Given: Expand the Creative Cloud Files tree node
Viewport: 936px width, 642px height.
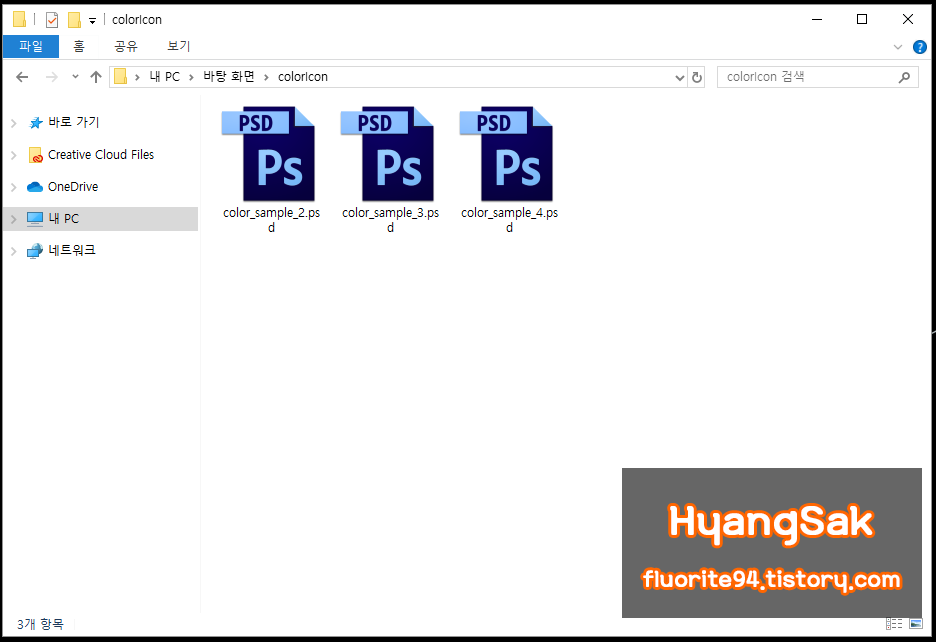Looking at the screenshot, I should coord(14,155).
